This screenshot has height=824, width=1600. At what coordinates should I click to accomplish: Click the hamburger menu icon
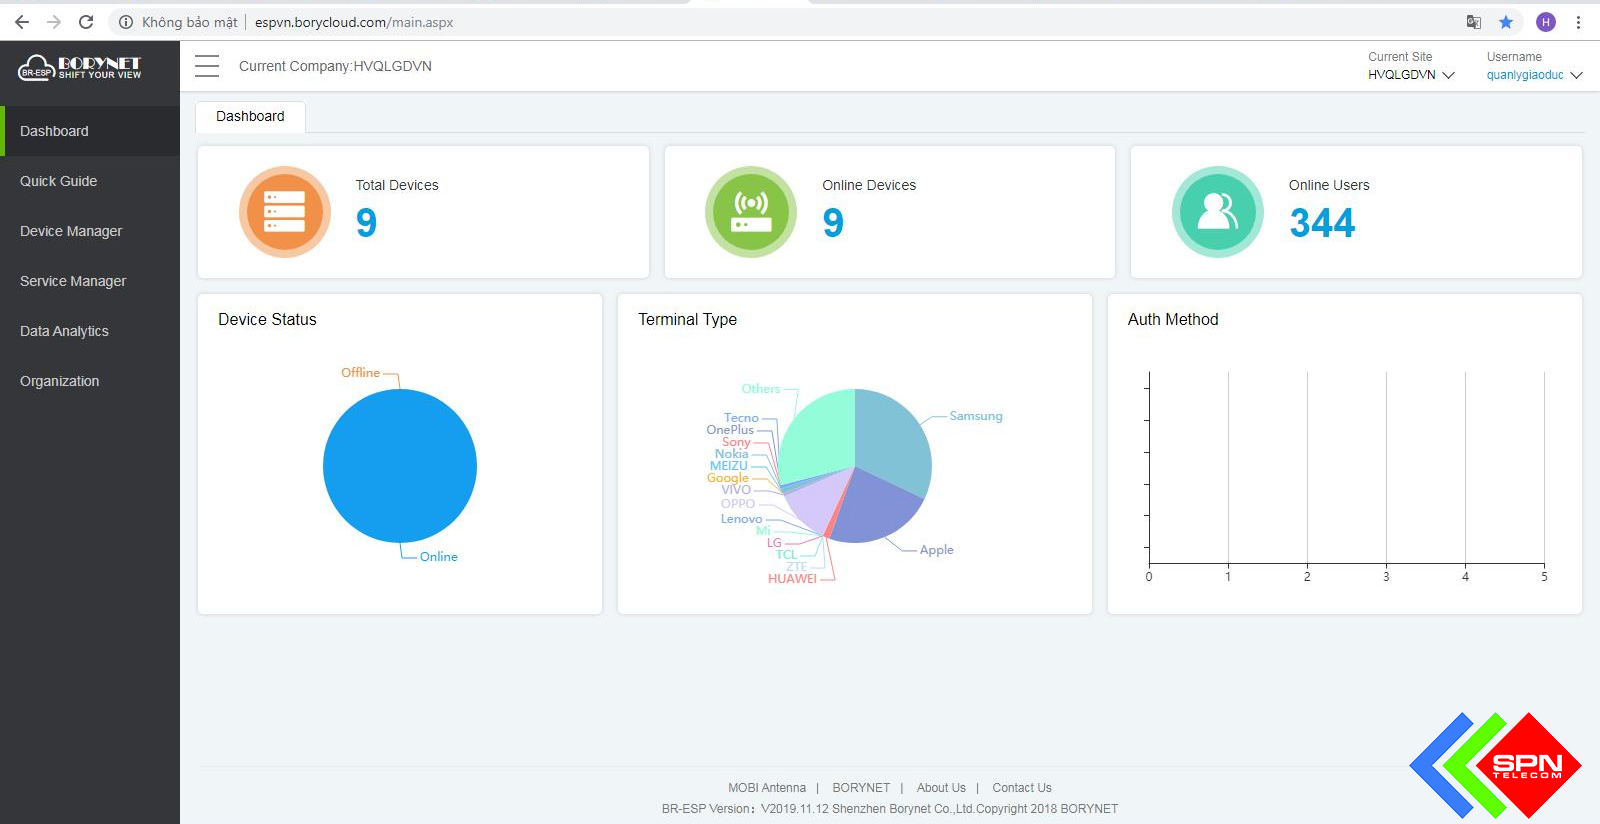coord(207,66)
